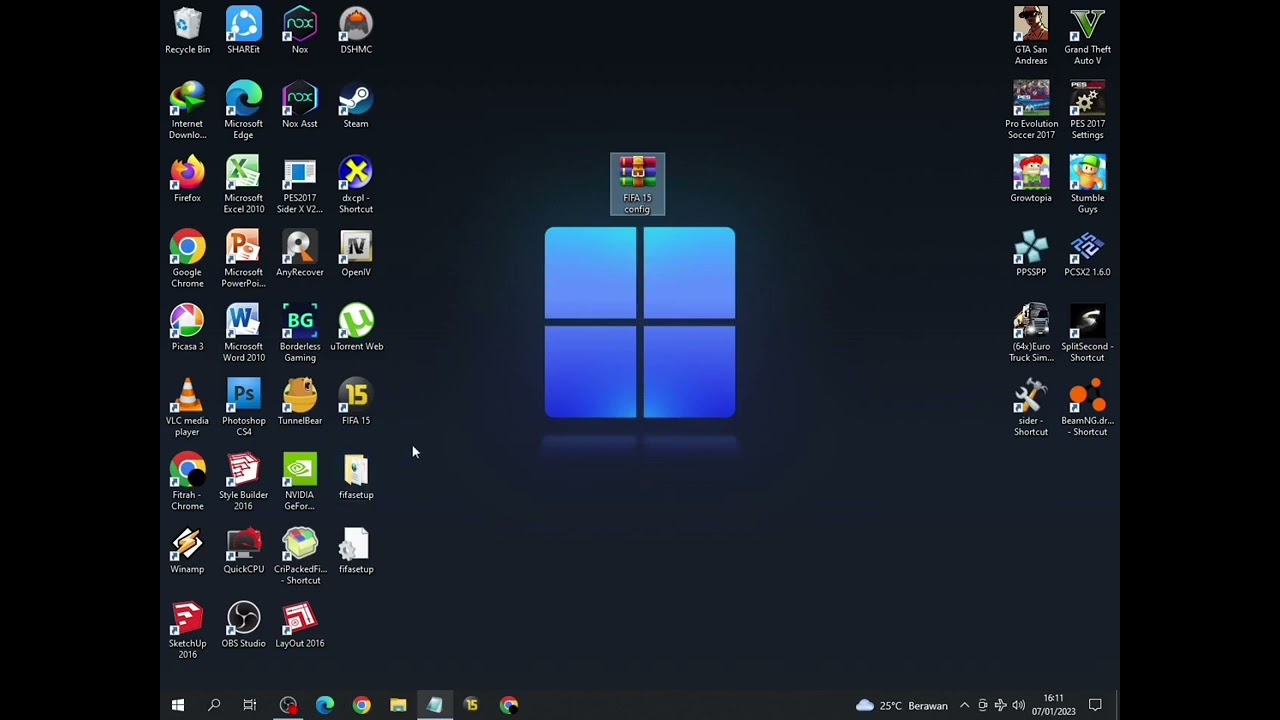Select the Fitrah - Chrome desktop shortcut
Screen dimensions: 1280x720
(187, 481)
